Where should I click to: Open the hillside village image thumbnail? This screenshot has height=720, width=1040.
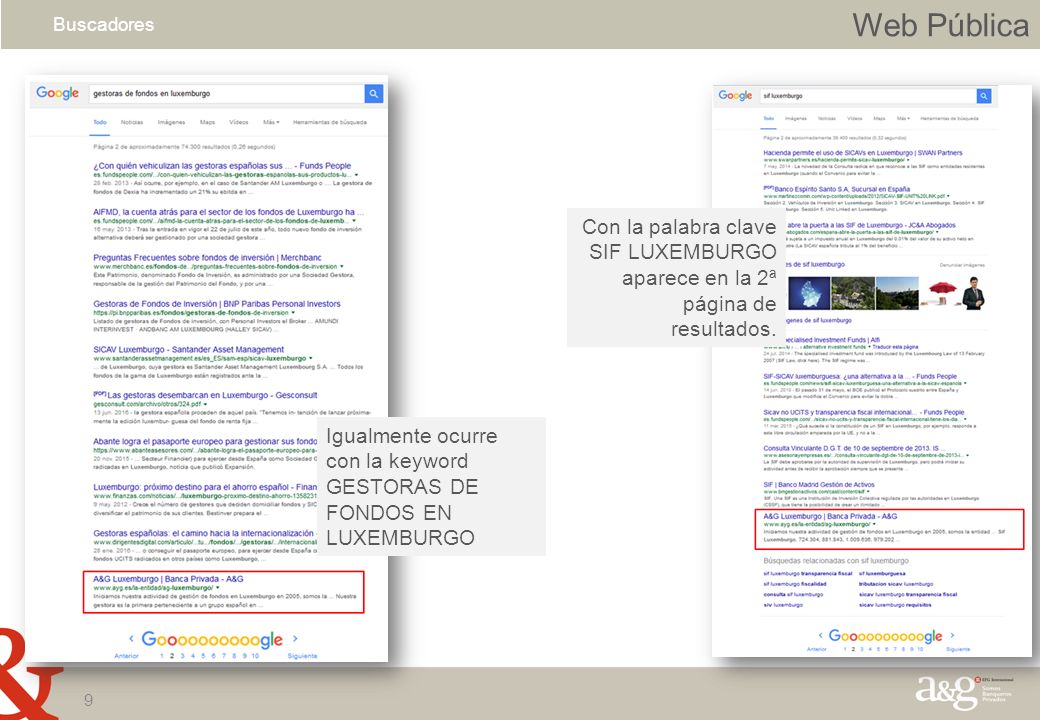853,293
